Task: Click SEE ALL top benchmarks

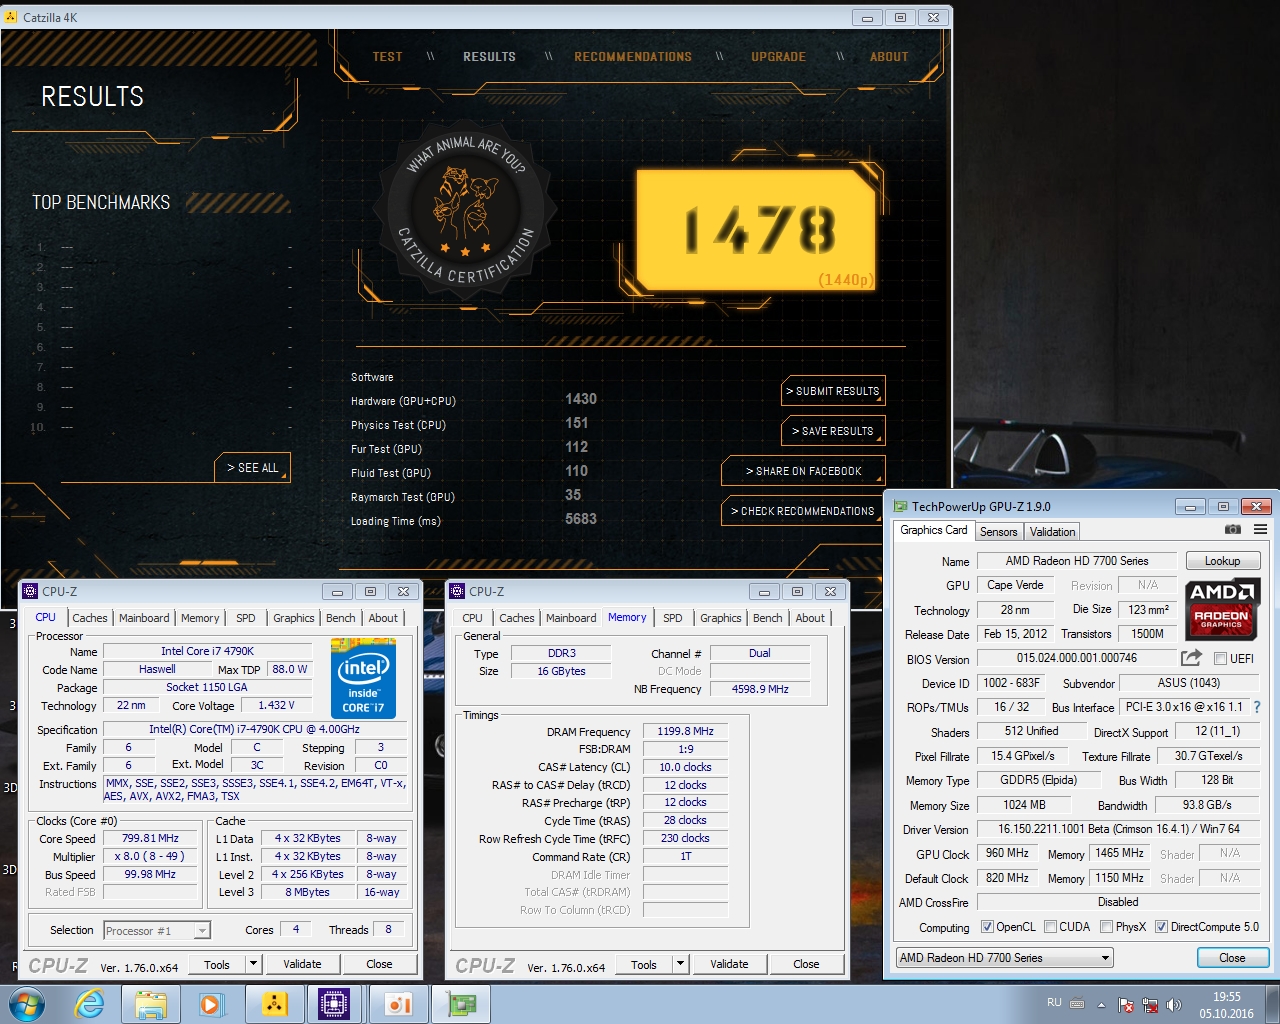Action: (252, 467)
